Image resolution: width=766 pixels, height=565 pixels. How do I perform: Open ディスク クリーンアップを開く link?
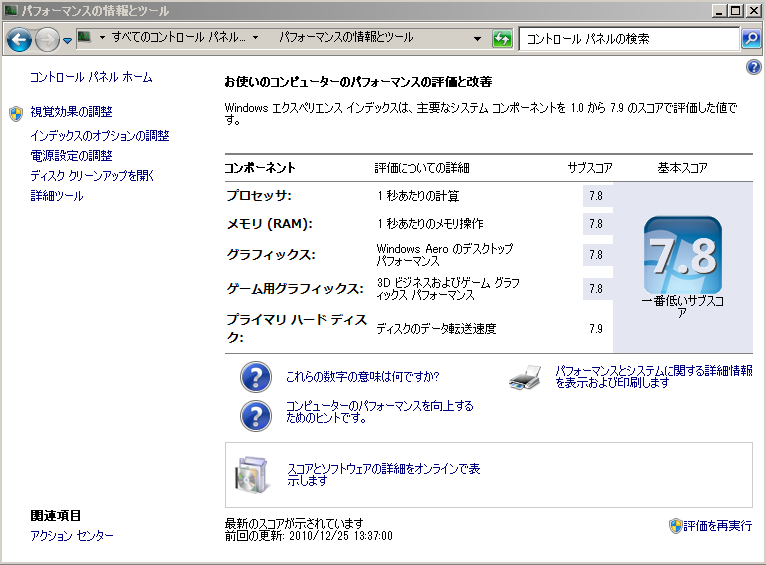(92, 176)
